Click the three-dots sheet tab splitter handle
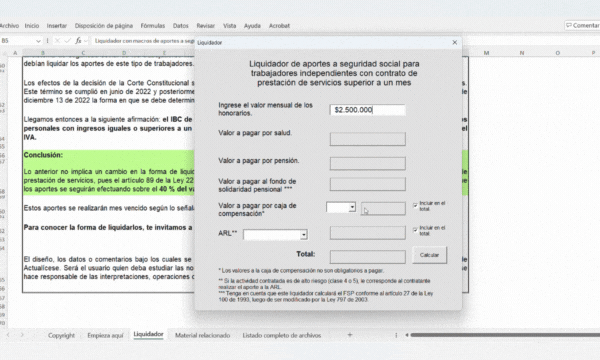This screenshot has height=360, width=600. [x=396, y=335]
